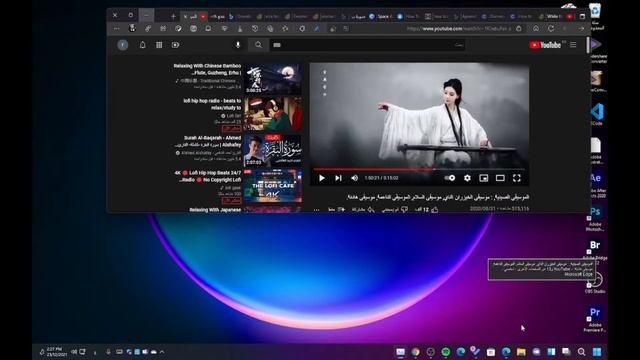Save video to playlist button

(341, 209)
